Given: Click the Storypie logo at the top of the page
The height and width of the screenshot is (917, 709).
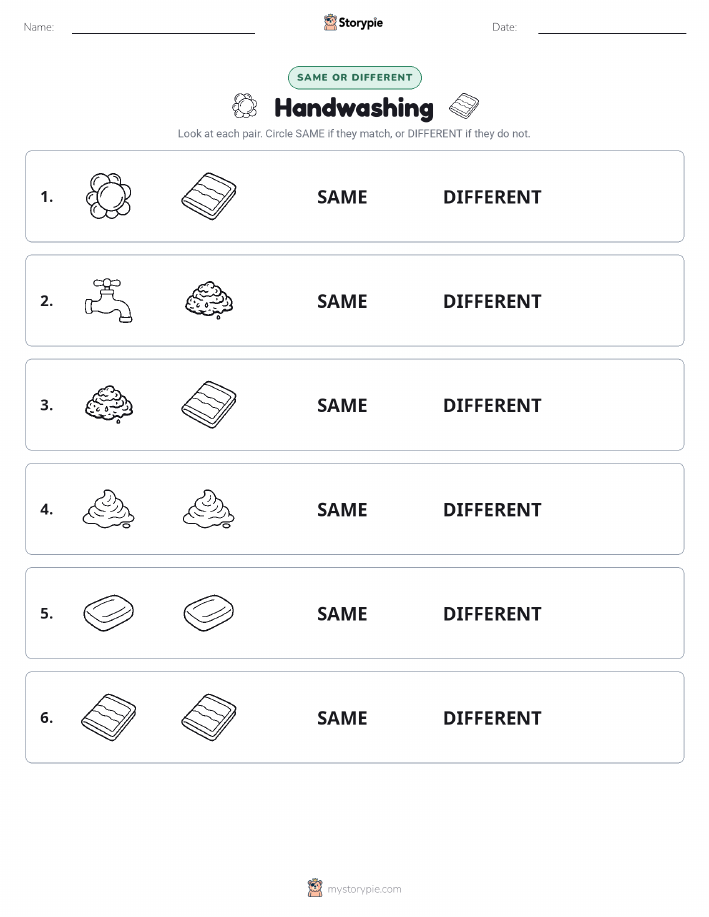Looking at the screenshot, I should pyautogui.click(x=353, y=23).
